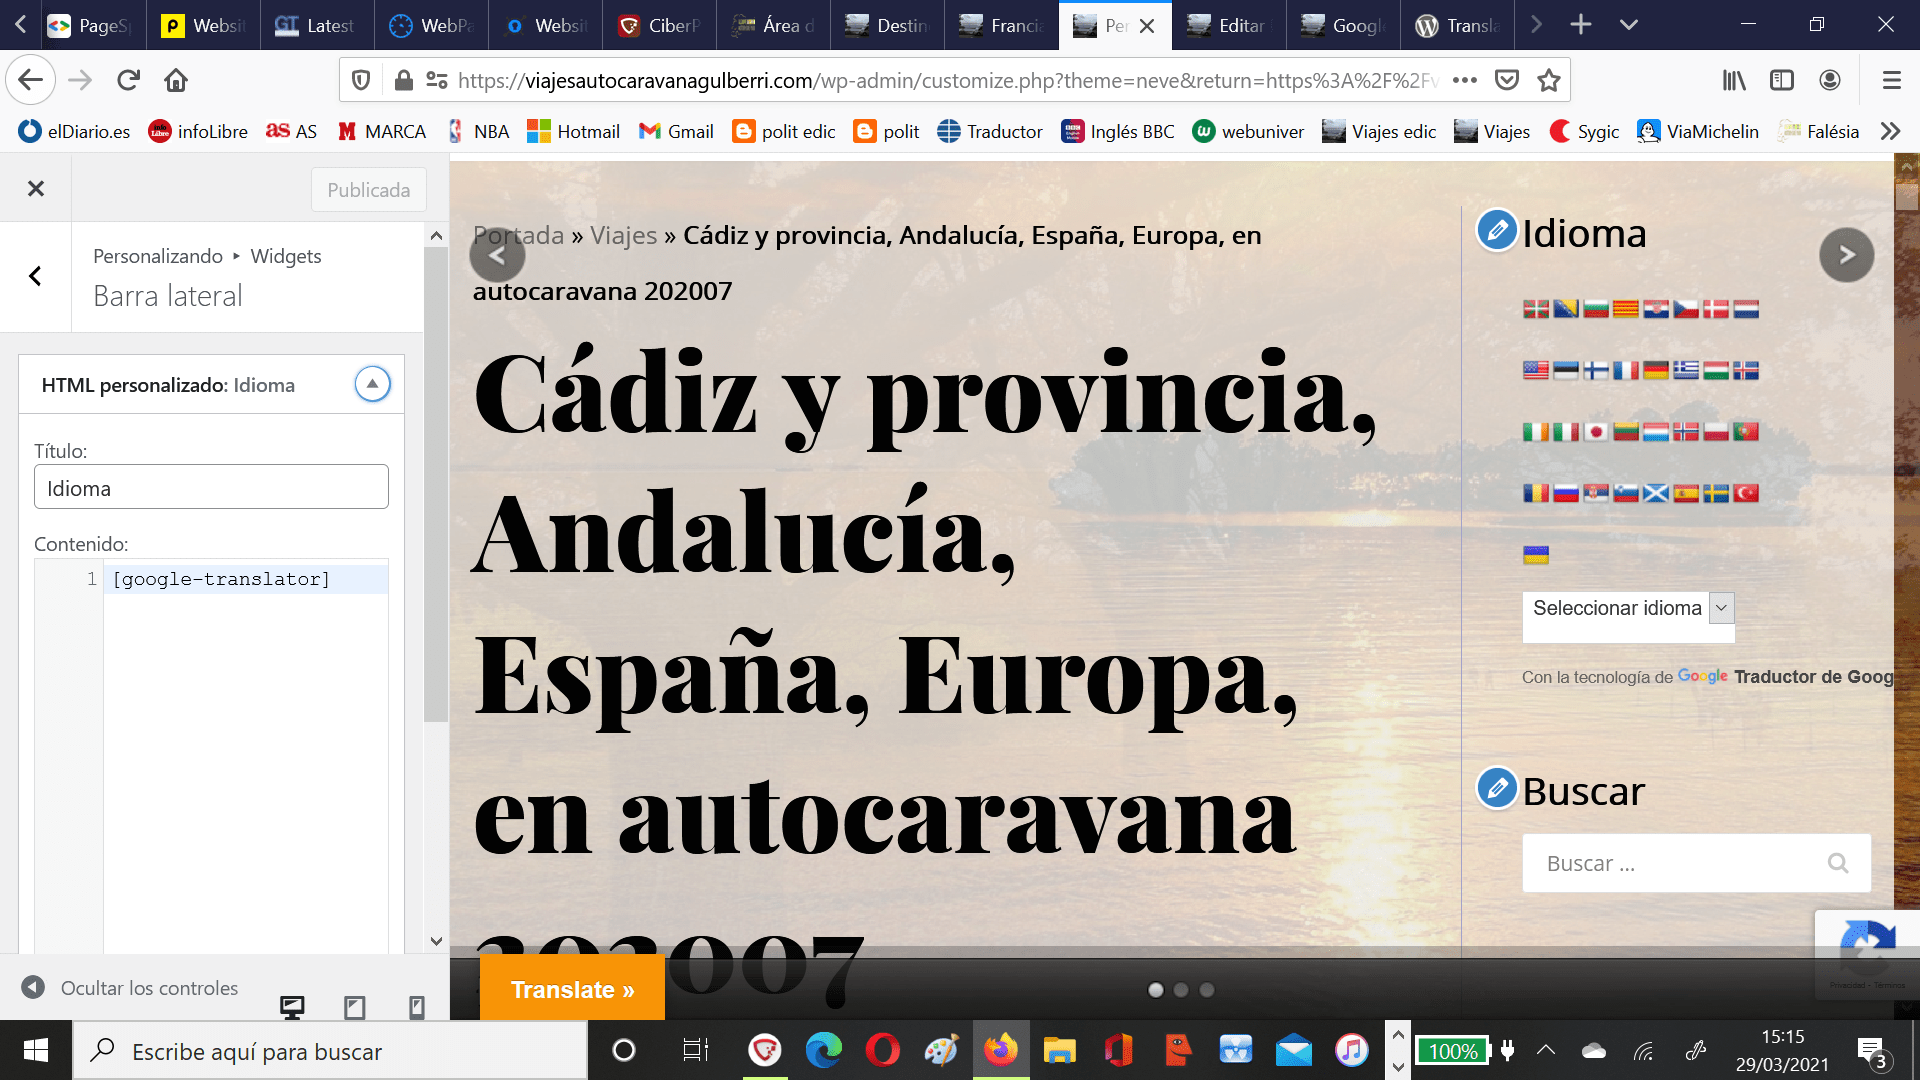Viewport: 1920px width, 1080px height.
Task: Select the United States flag for English
Action: coord(1536,371)
